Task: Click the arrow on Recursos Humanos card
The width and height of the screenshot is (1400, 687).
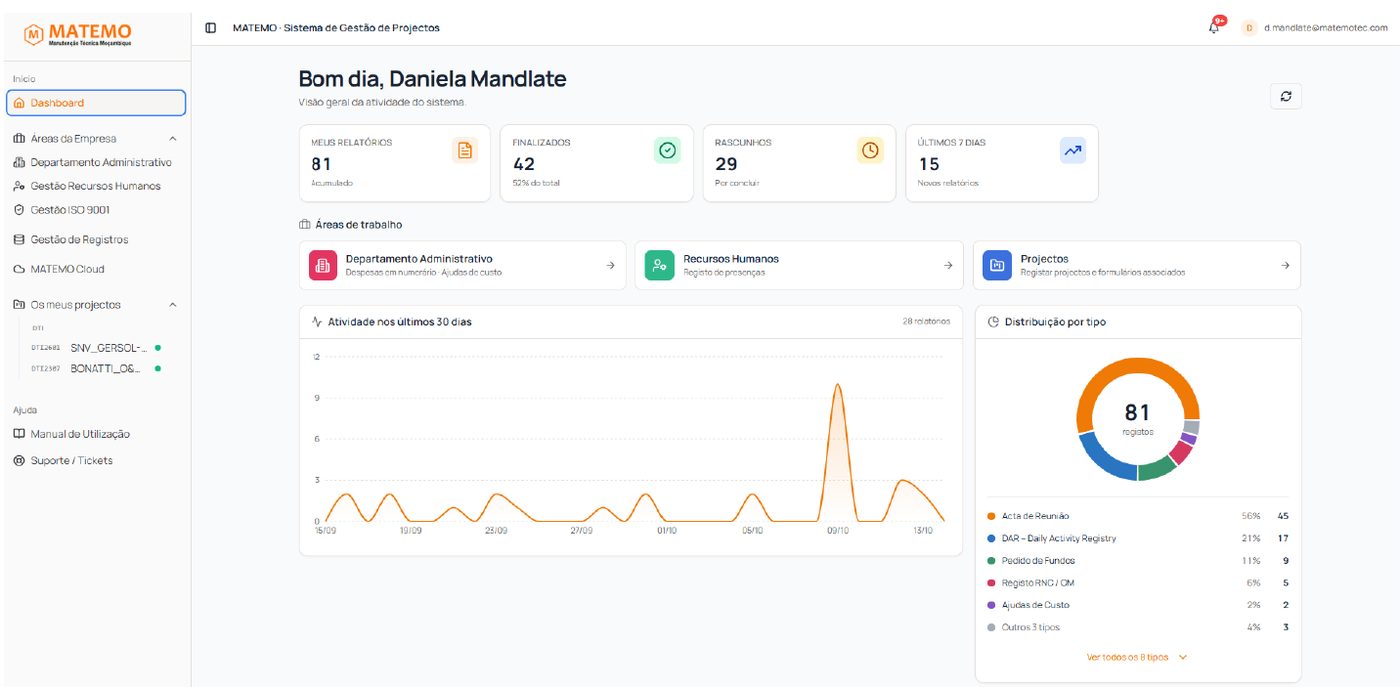Action: (948, 265)
